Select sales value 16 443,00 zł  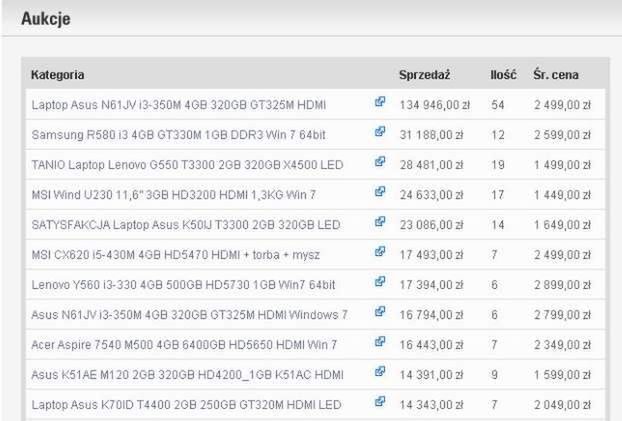pos(432,345)
